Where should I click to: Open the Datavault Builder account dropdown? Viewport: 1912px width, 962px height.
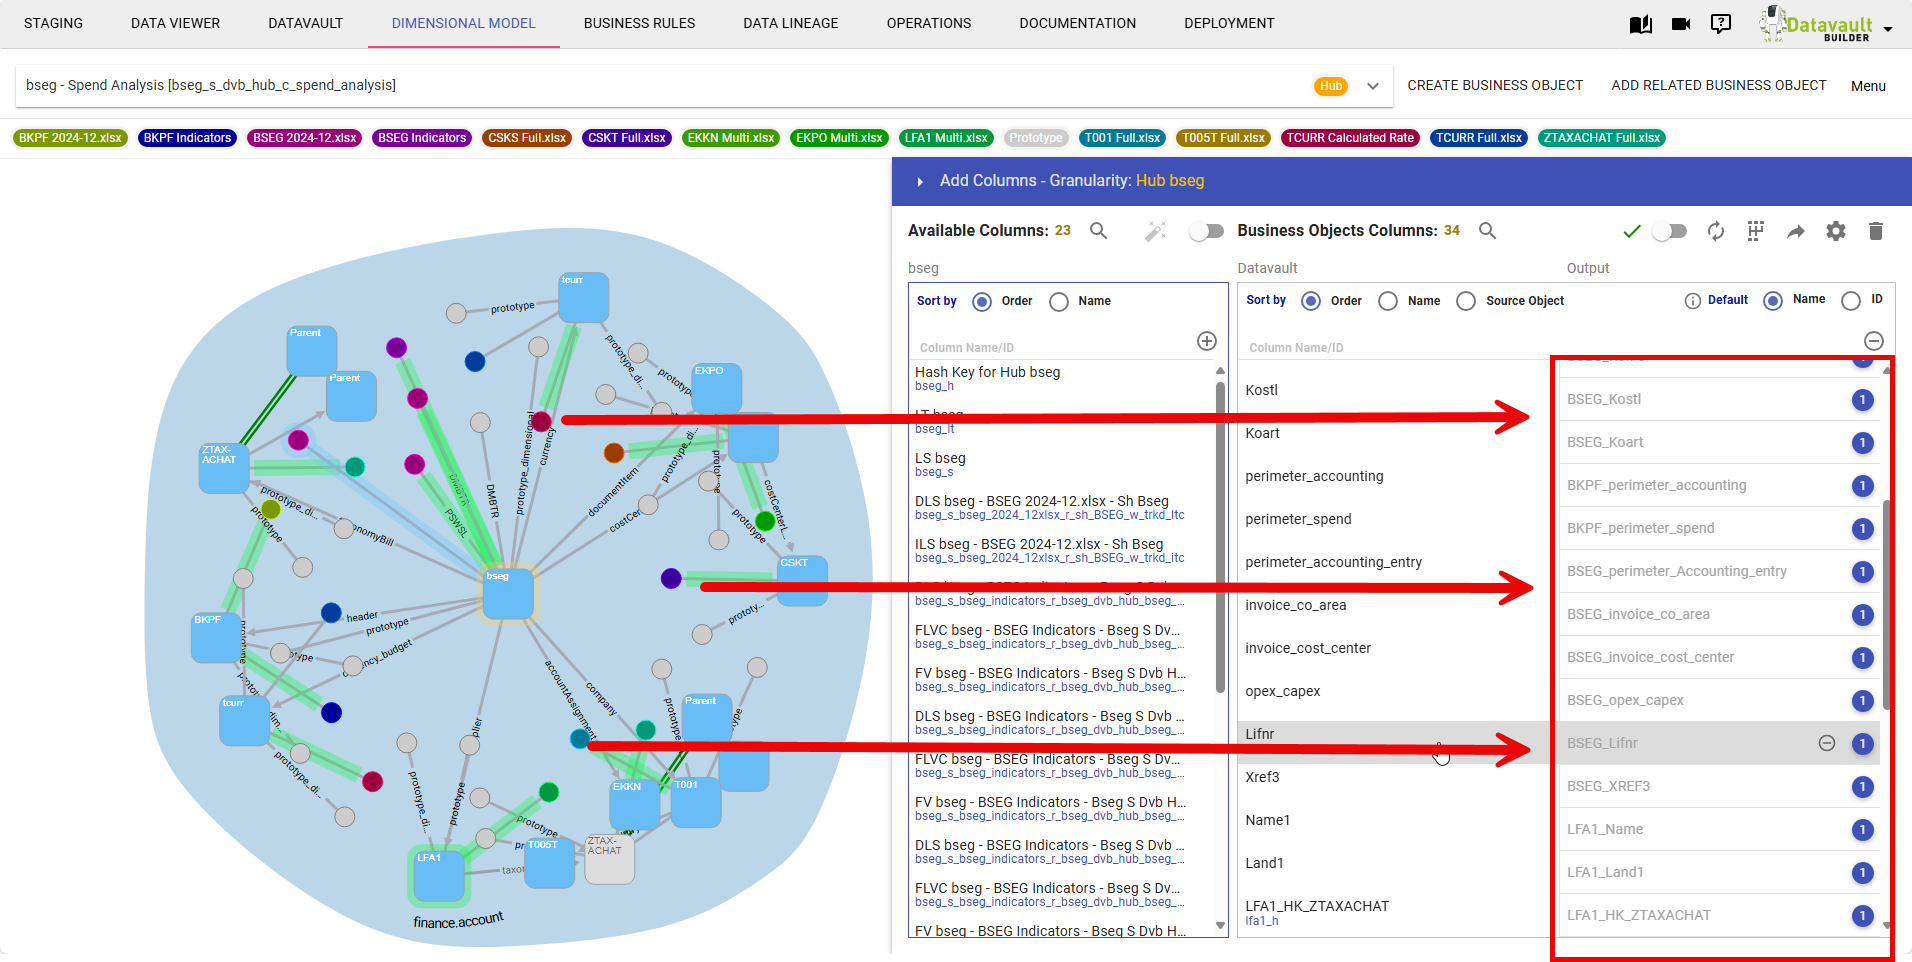[1888, 29]
